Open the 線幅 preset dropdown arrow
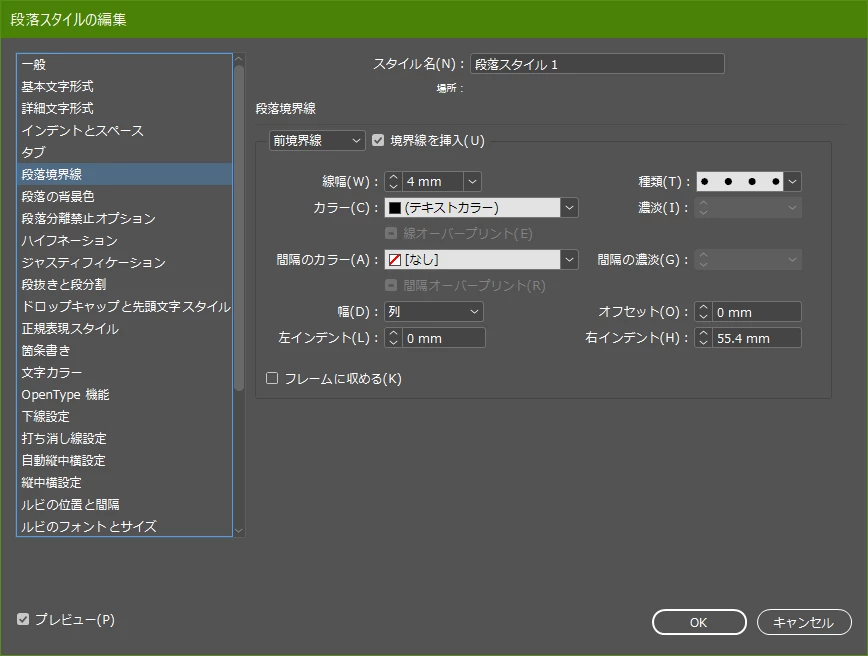This screenshot has height=656, width=868. tap(472, 182)
